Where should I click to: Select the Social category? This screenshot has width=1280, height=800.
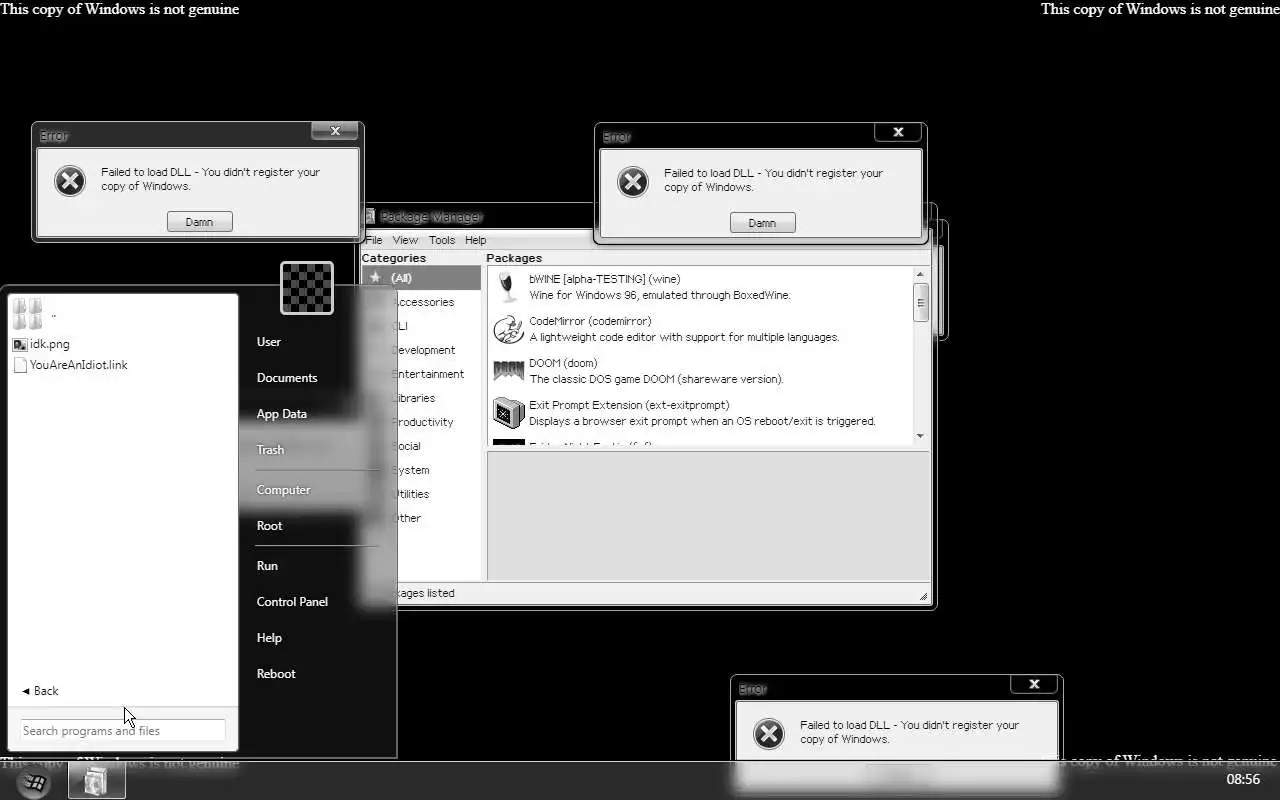tap(421, 446)
